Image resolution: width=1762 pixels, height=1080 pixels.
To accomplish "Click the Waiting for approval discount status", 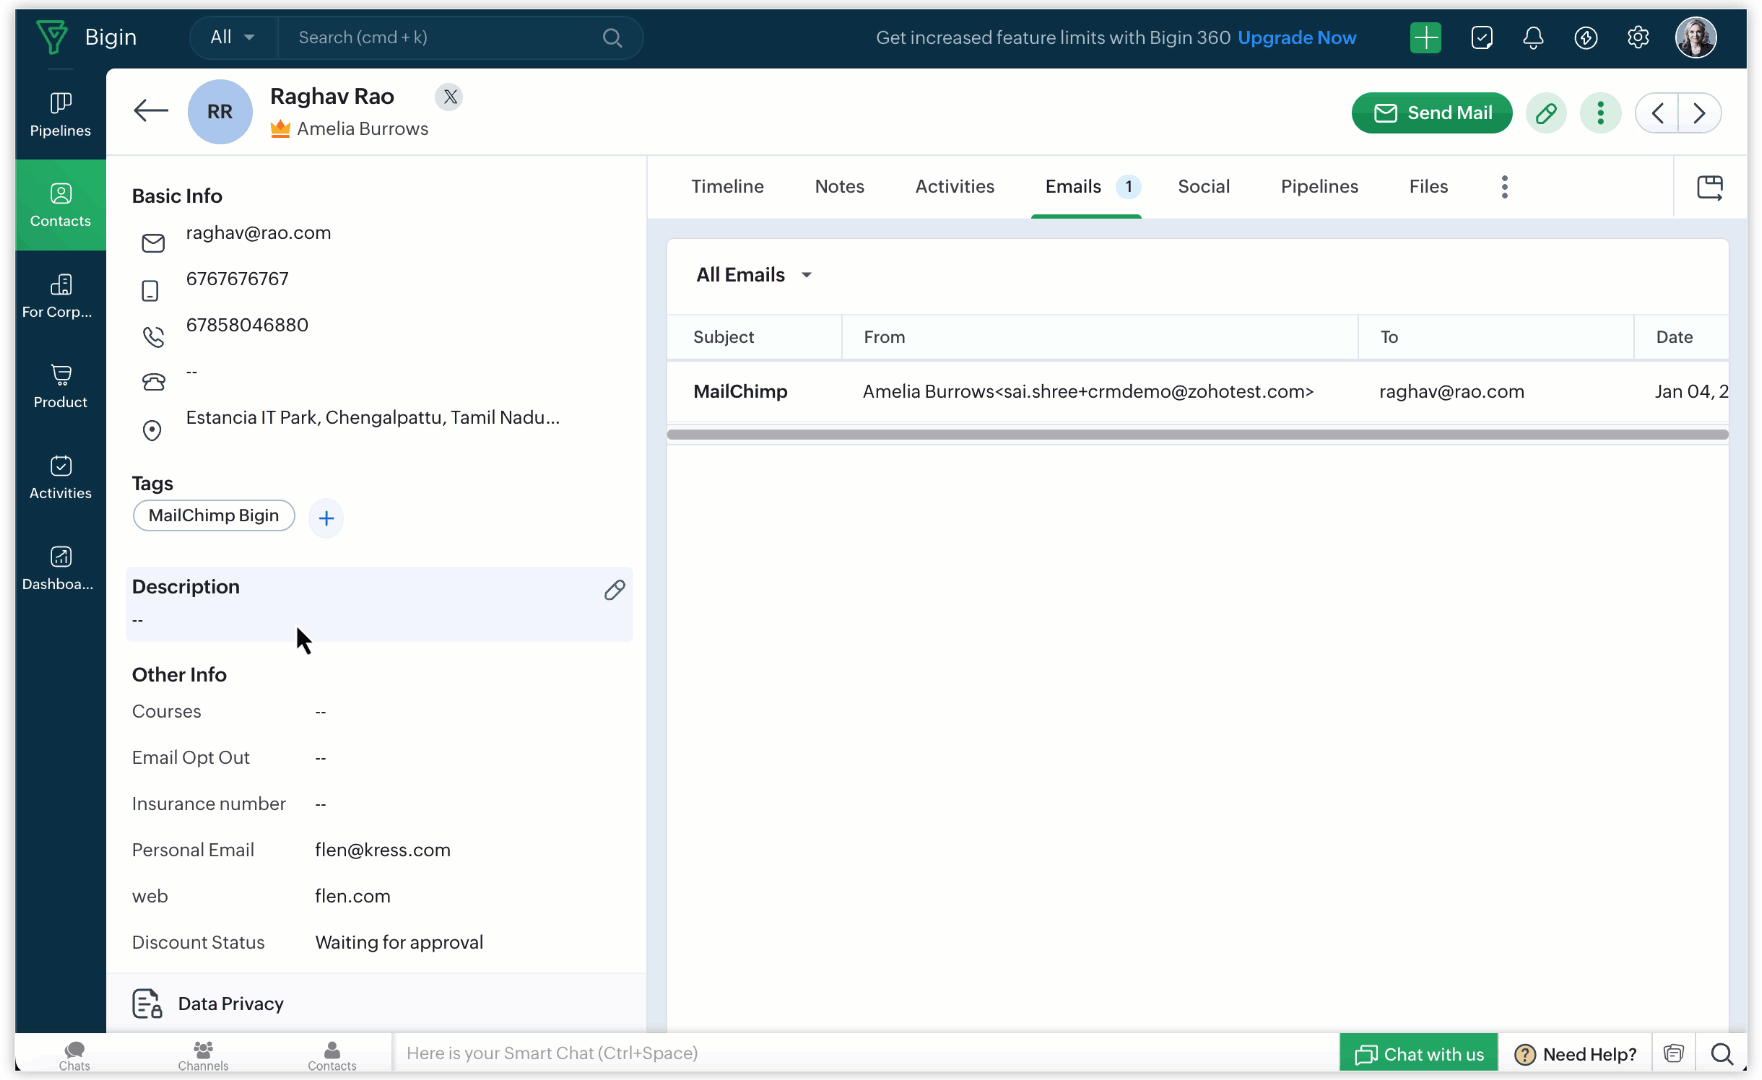I will (399, 943).
